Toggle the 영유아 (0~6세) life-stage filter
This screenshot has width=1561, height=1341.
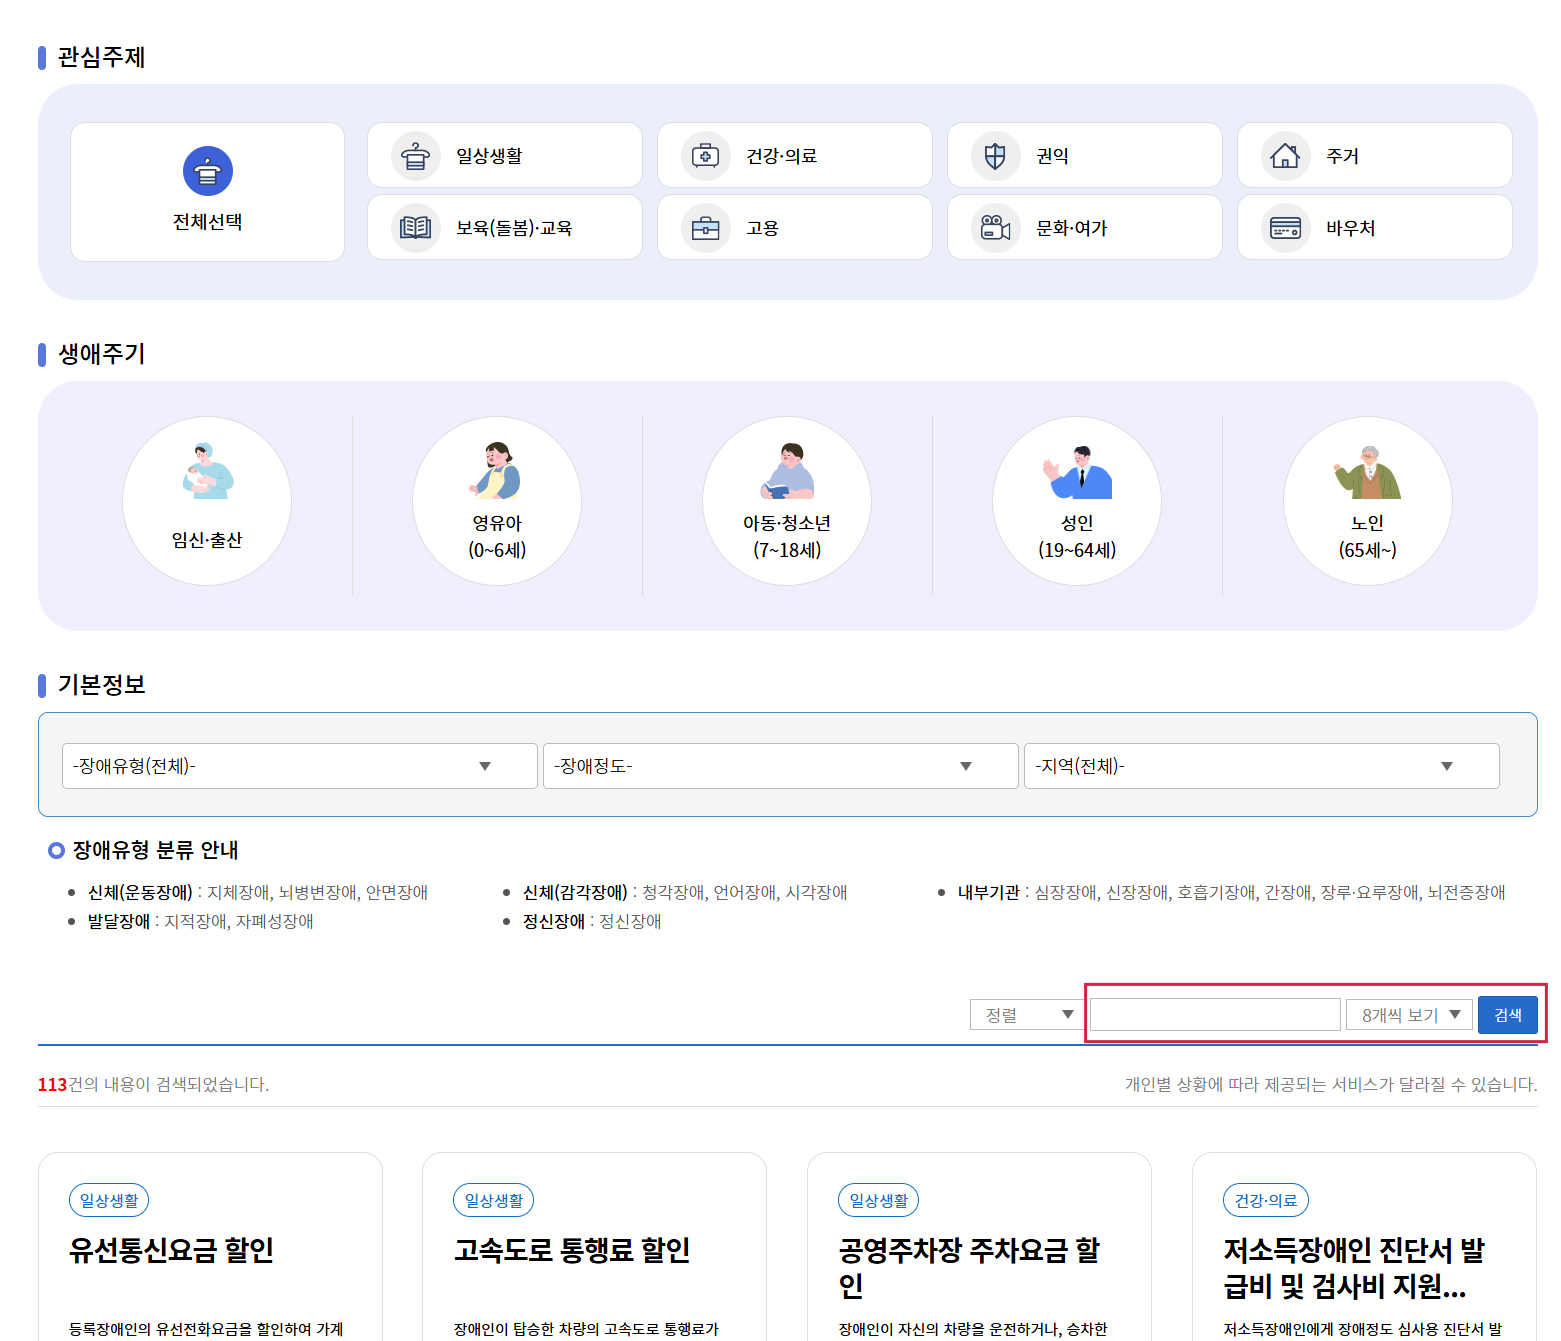pyautogui.click(x=497, y=501)
